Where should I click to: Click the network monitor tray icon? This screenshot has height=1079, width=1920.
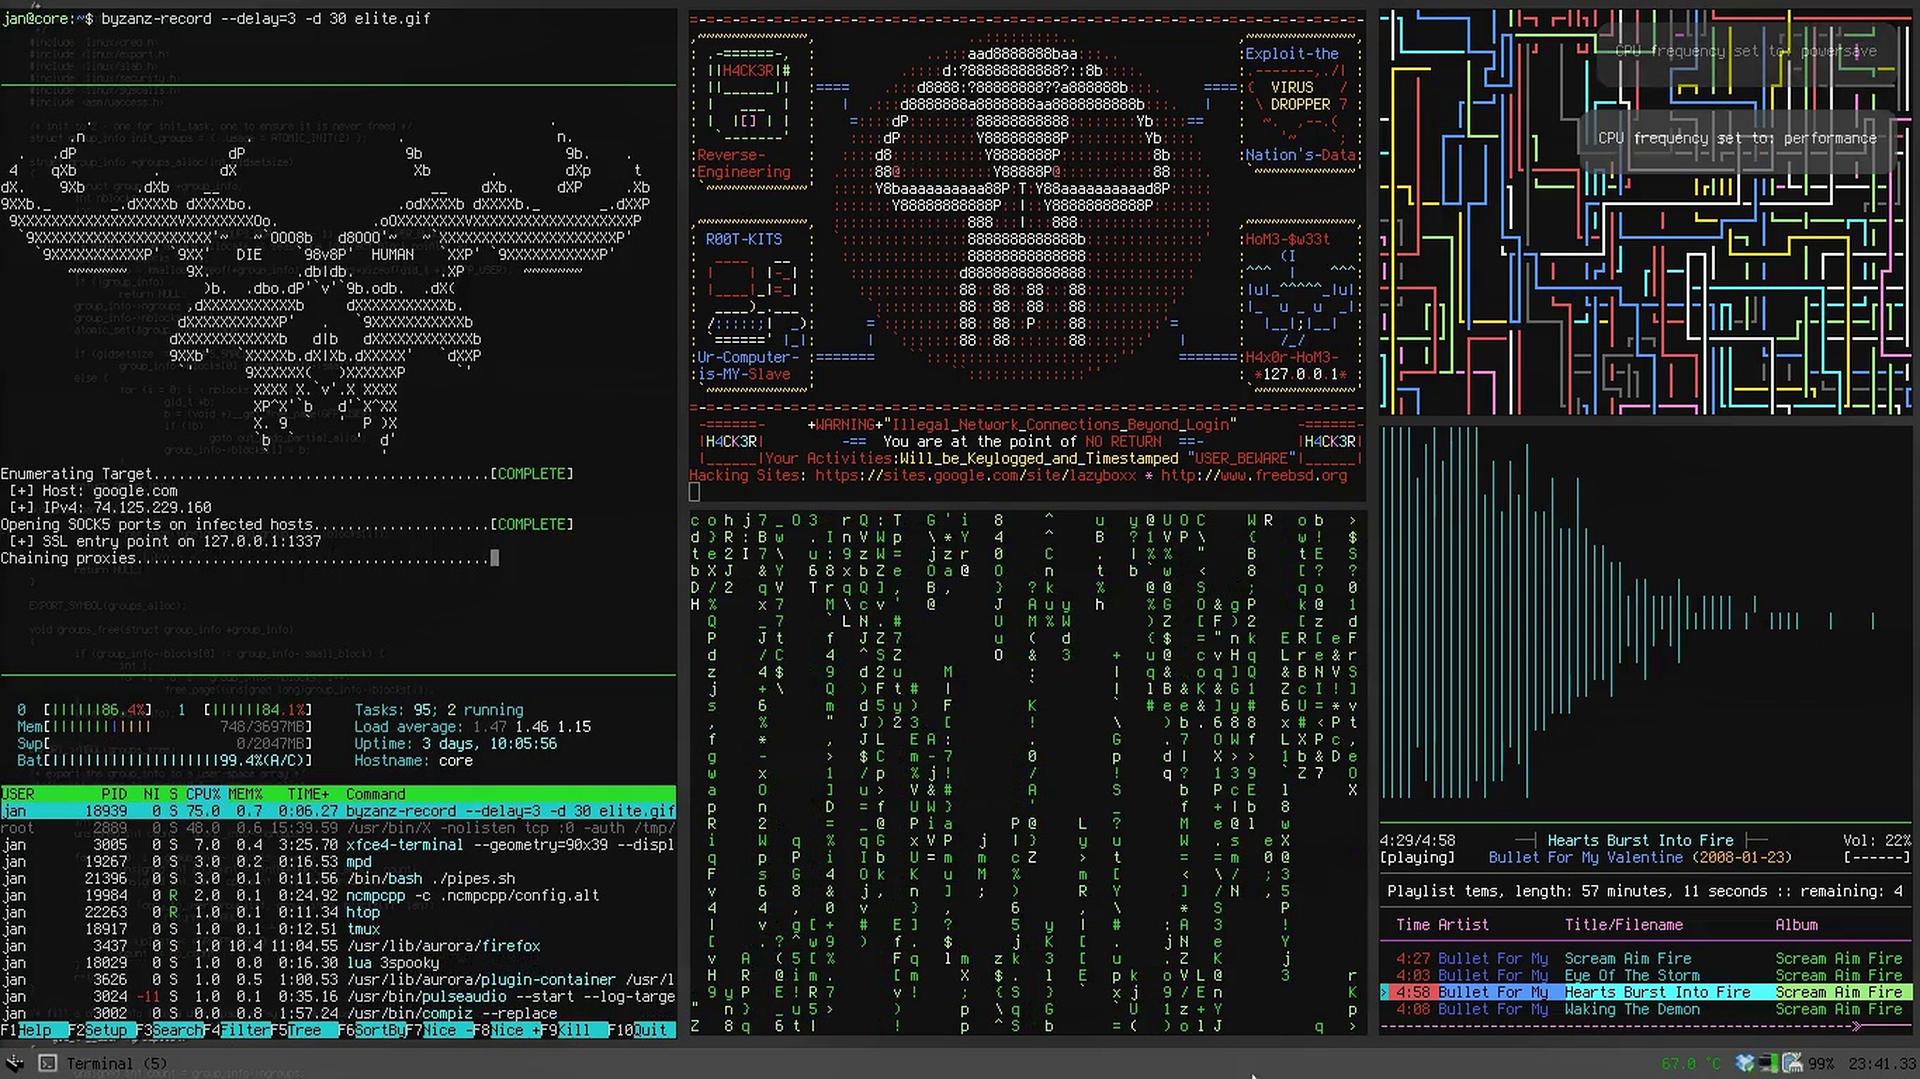pos(1768,1063)
